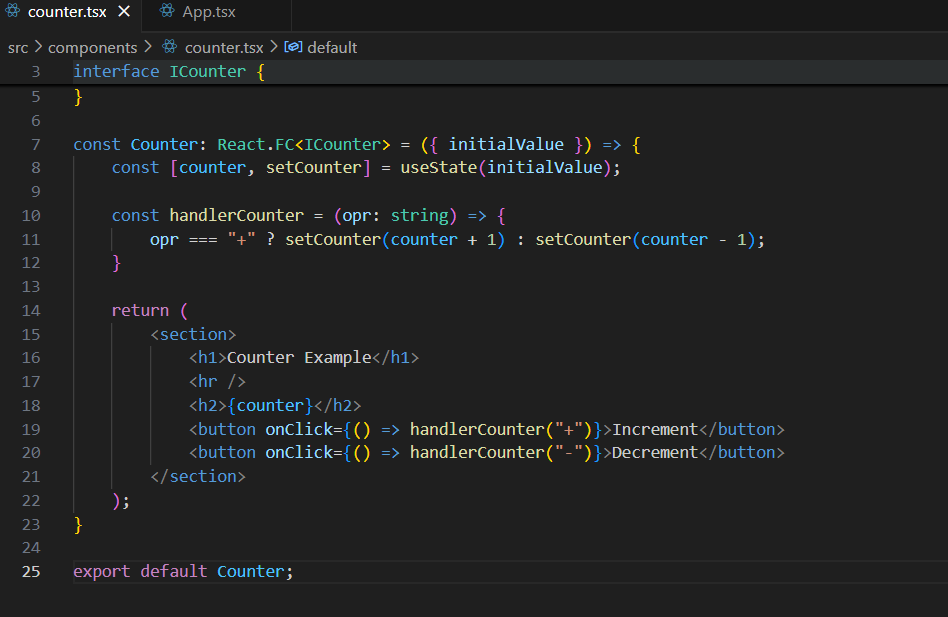Click the 'hr' tag on line 17

coord(207,382)
